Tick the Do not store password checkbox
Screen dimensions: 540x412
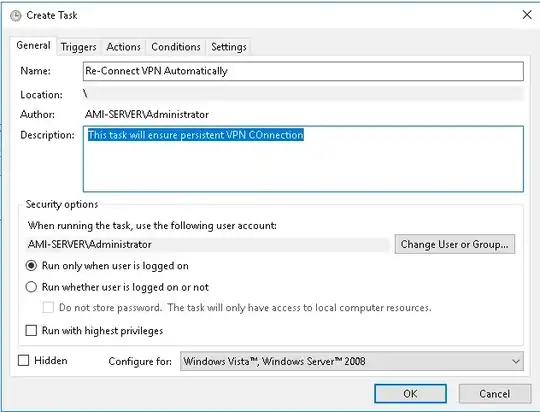point(48,307)
